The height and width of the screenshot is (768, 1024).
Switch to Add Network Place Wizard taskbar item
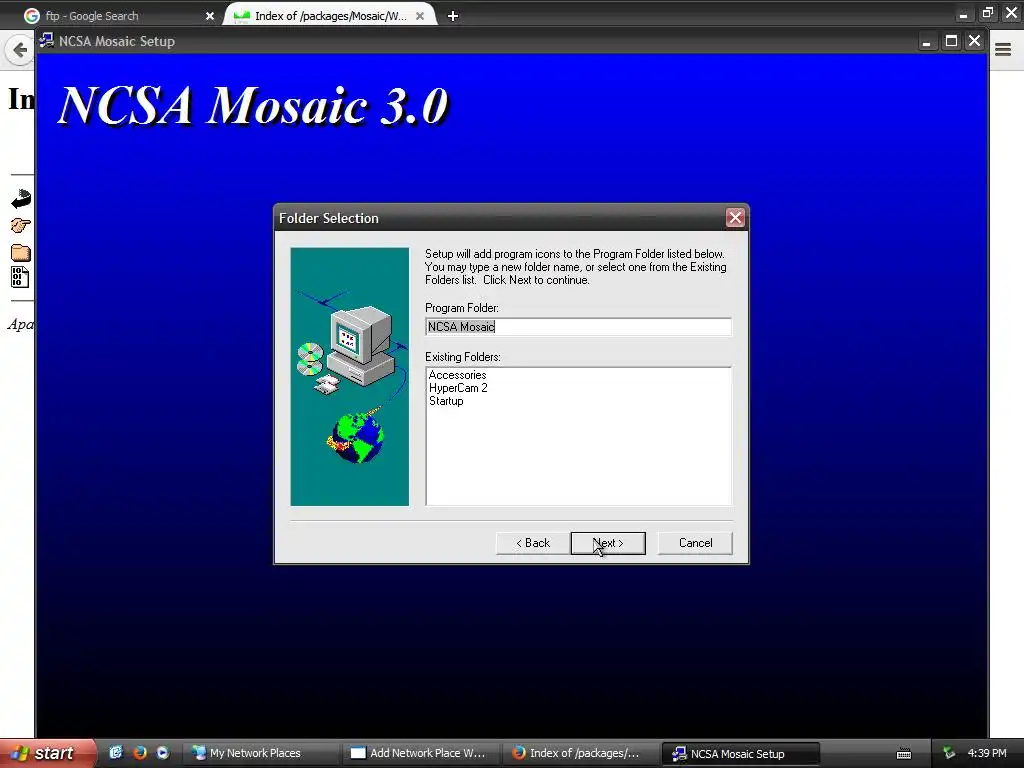(x=421, y=753)
